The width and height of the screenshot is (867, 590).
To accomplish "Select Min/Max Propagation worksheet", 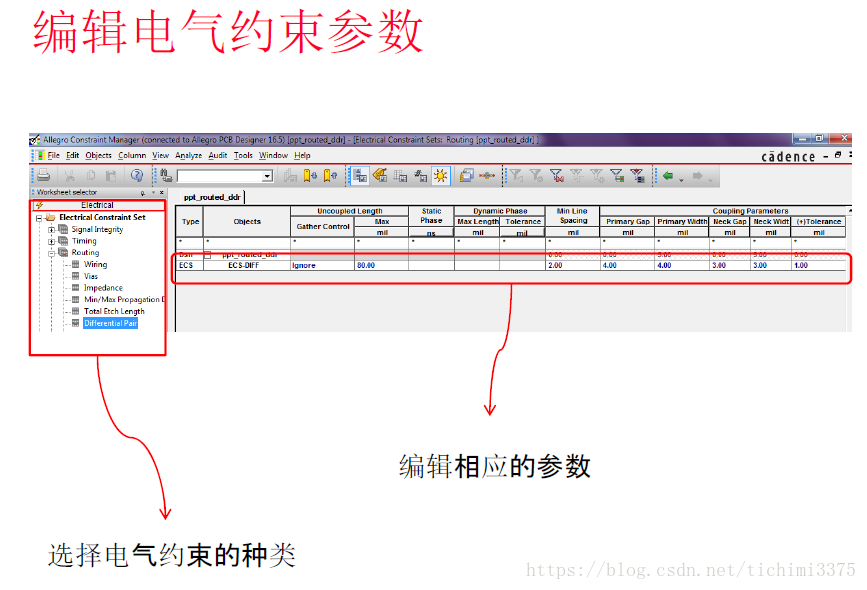I will [x=124, y=299].
